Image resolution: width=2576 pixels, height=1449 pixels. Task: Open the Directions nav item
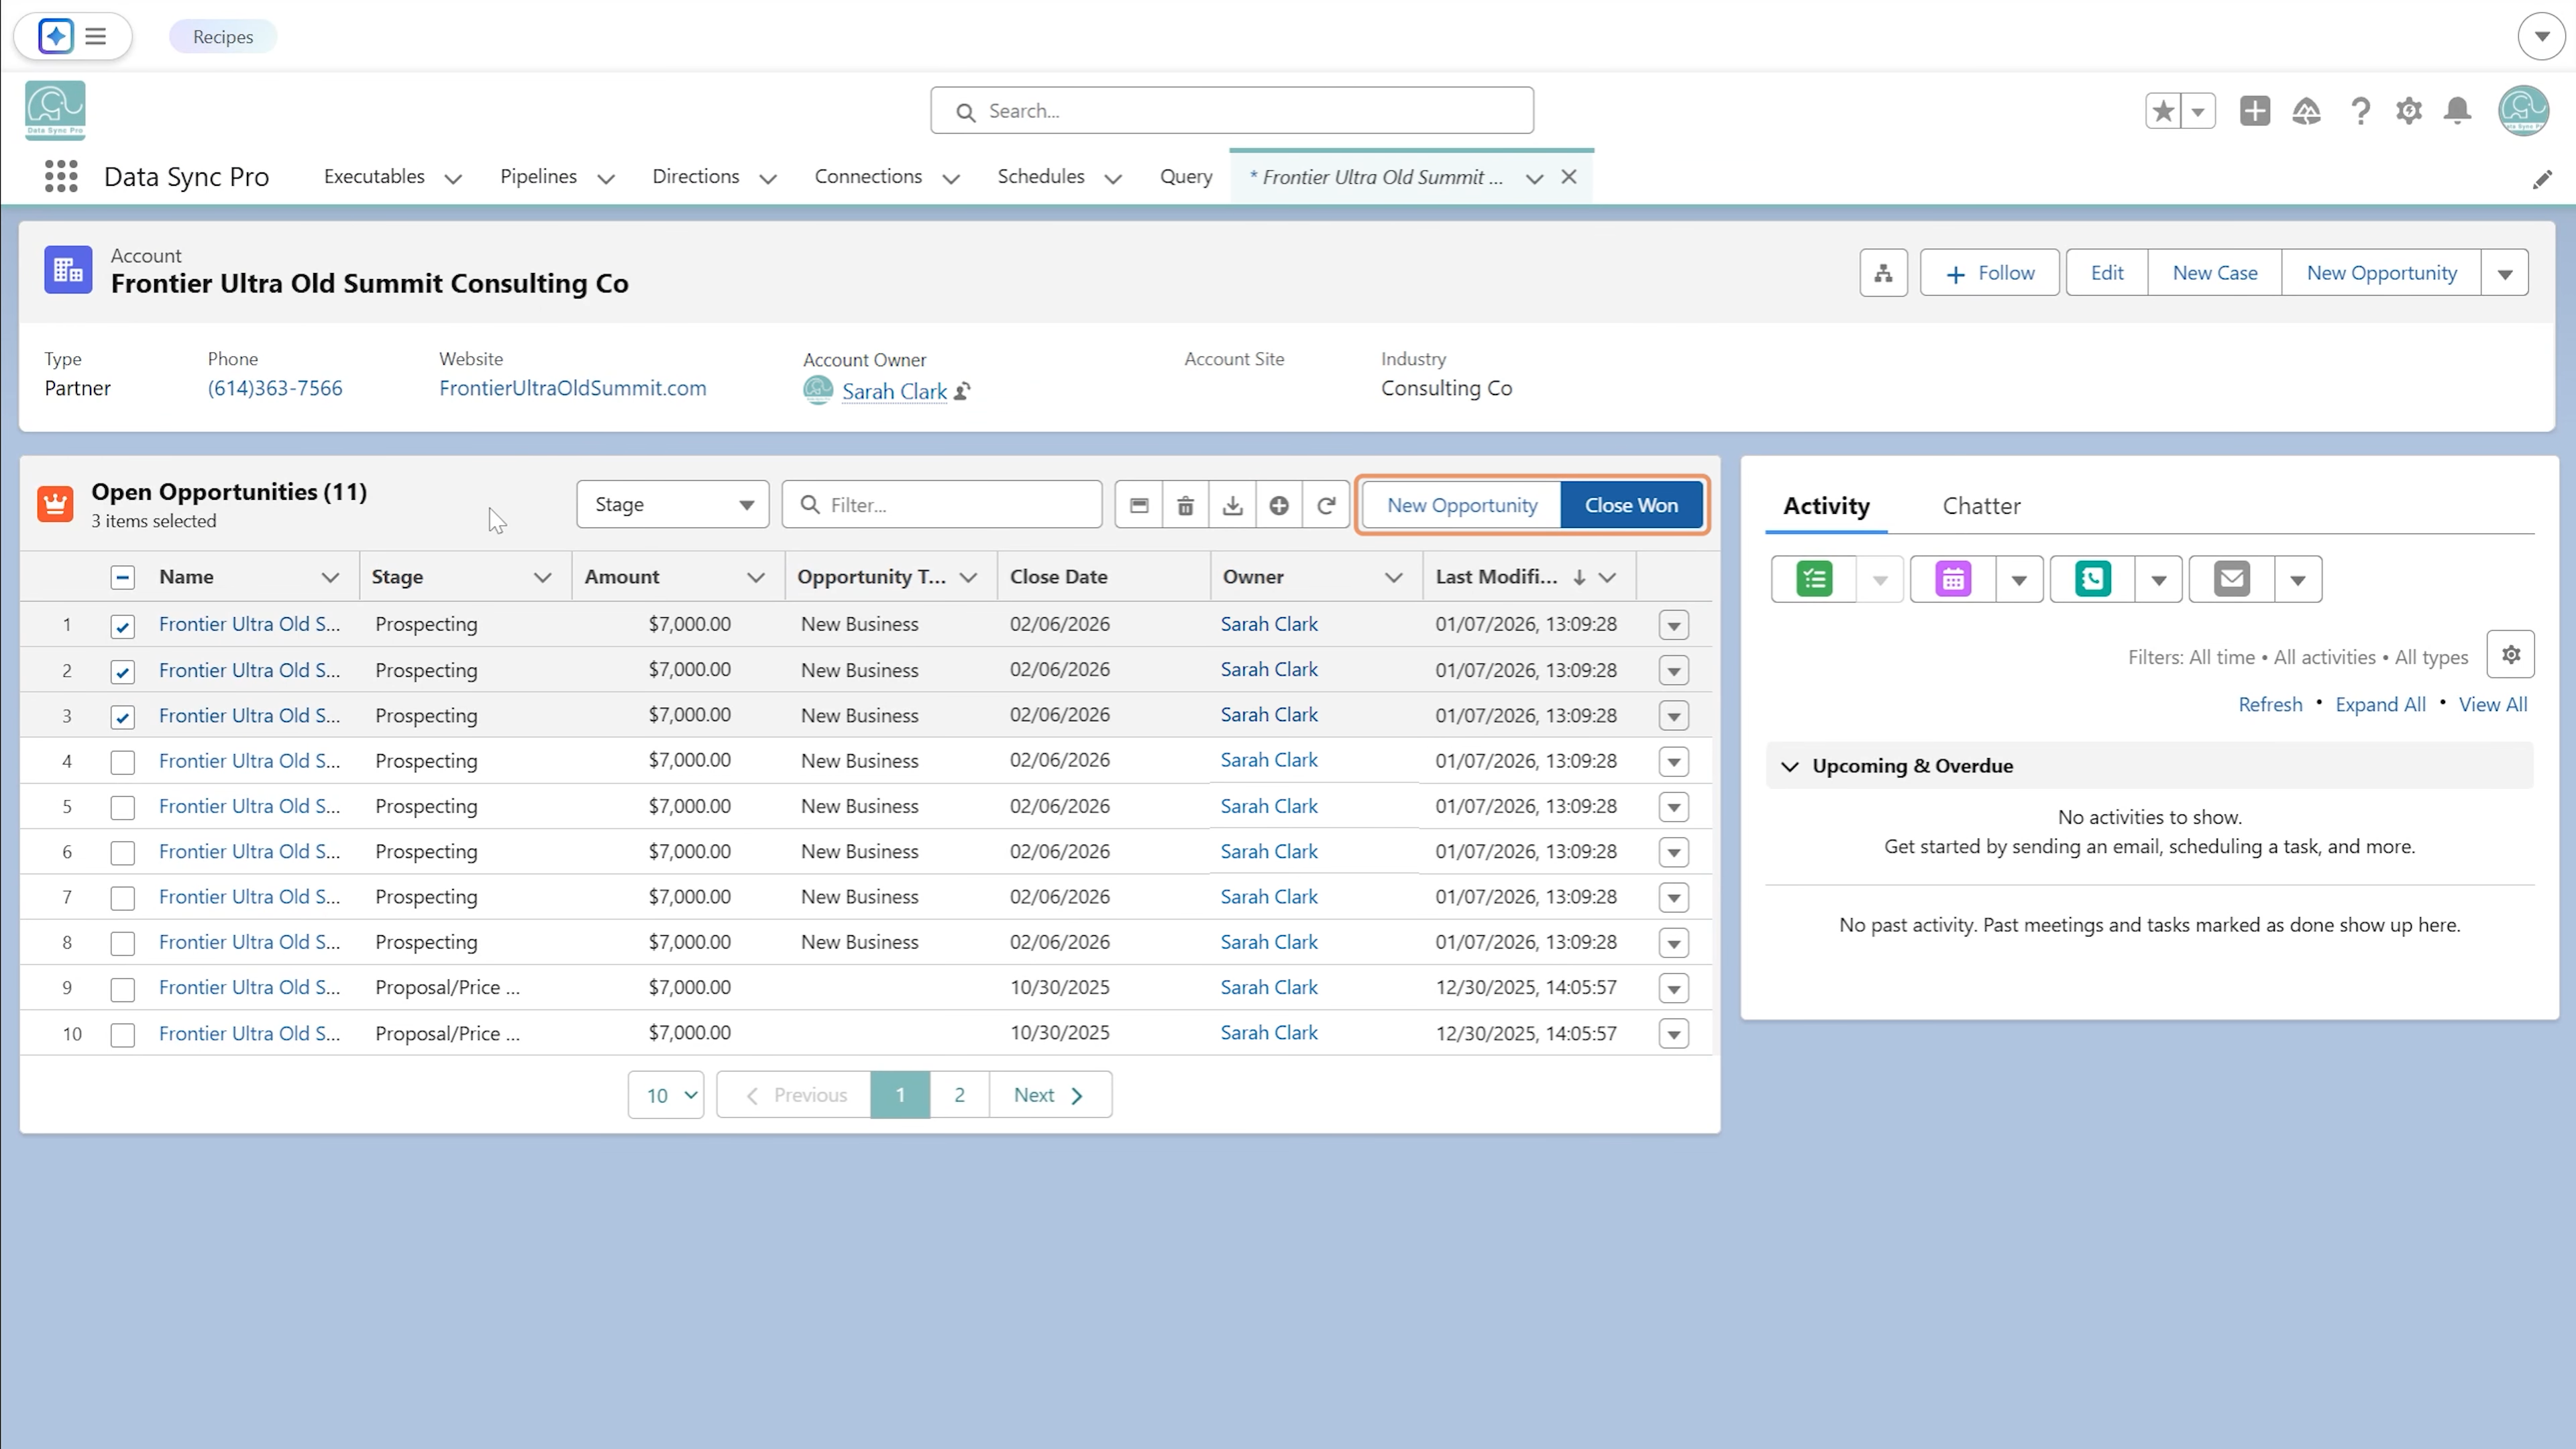tap(696, 176)
